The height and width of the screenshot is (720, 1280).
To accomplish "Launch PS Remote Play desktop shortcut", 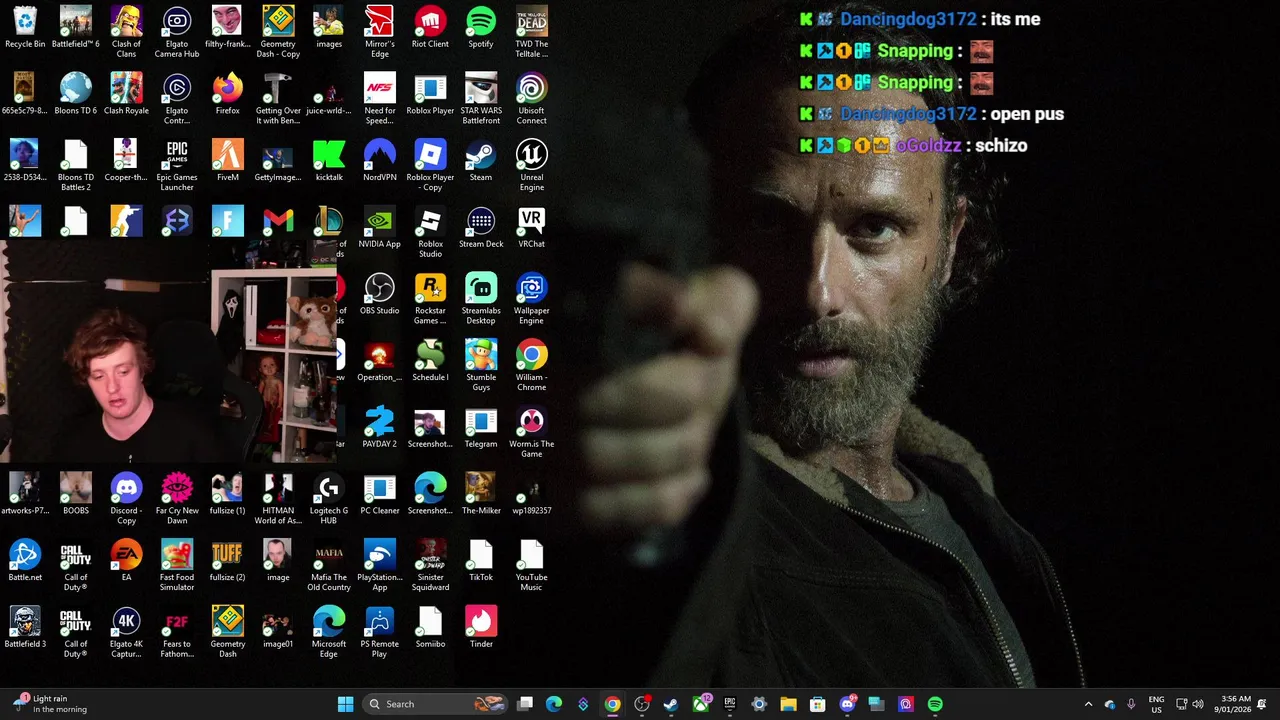I will tap(379, 632).
